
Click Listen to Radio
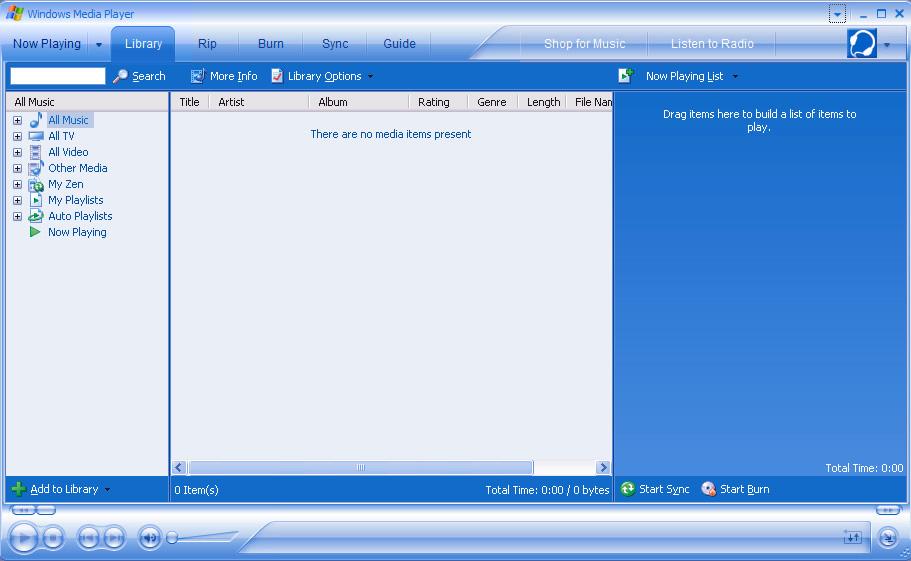(x=712, y=44)
